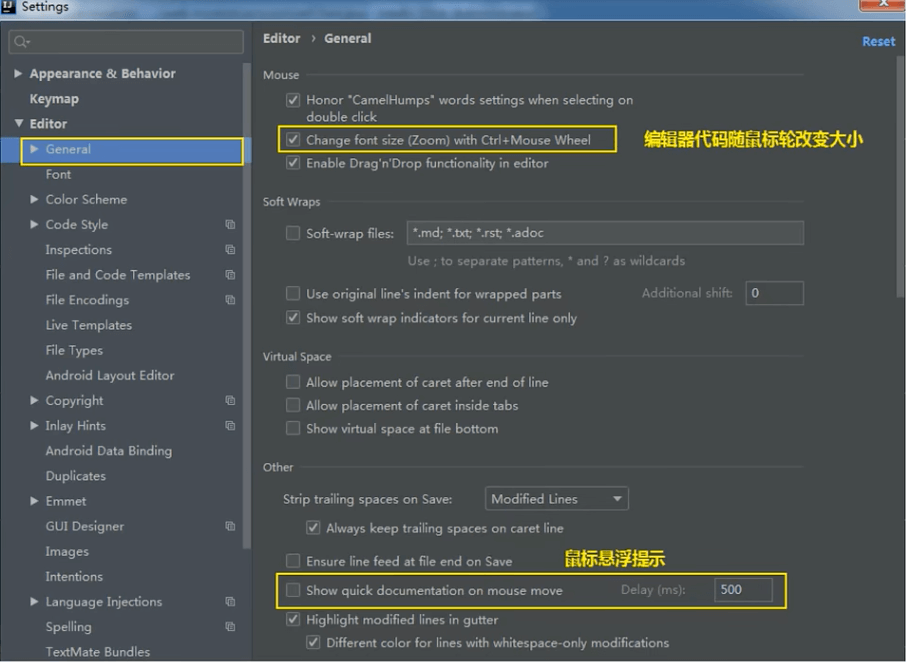The image size is (906, 662).
Task: Expand the Color Scheme tree node
Action: click(35, 200)
